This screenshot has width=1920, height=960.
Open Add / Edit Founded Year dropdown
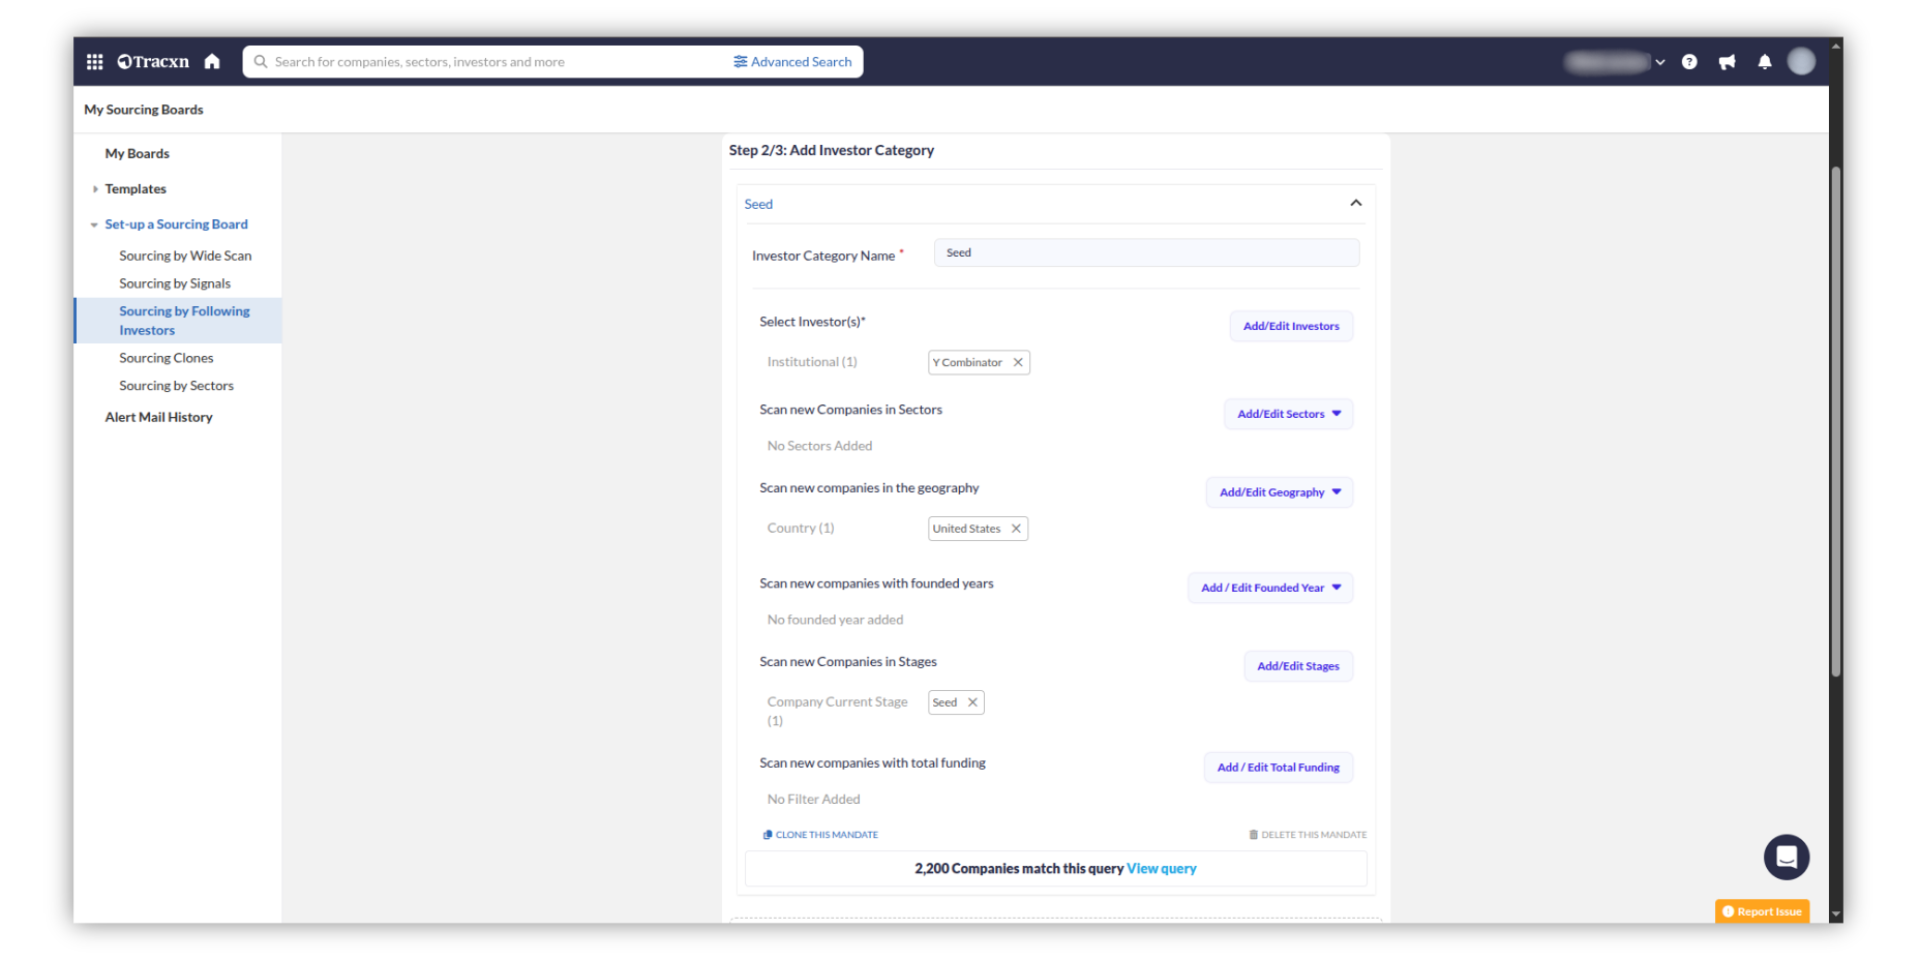point(1270,588)
